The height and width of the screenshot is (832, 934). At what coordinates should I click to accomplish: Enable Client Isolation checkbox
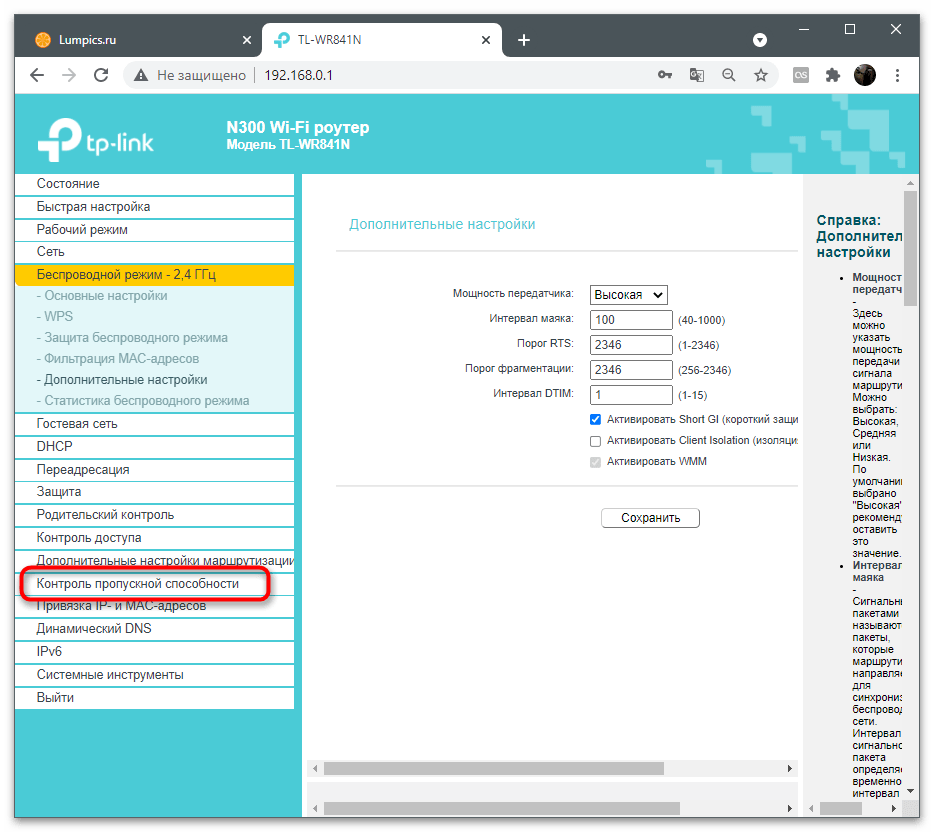(x=595, y=441)
